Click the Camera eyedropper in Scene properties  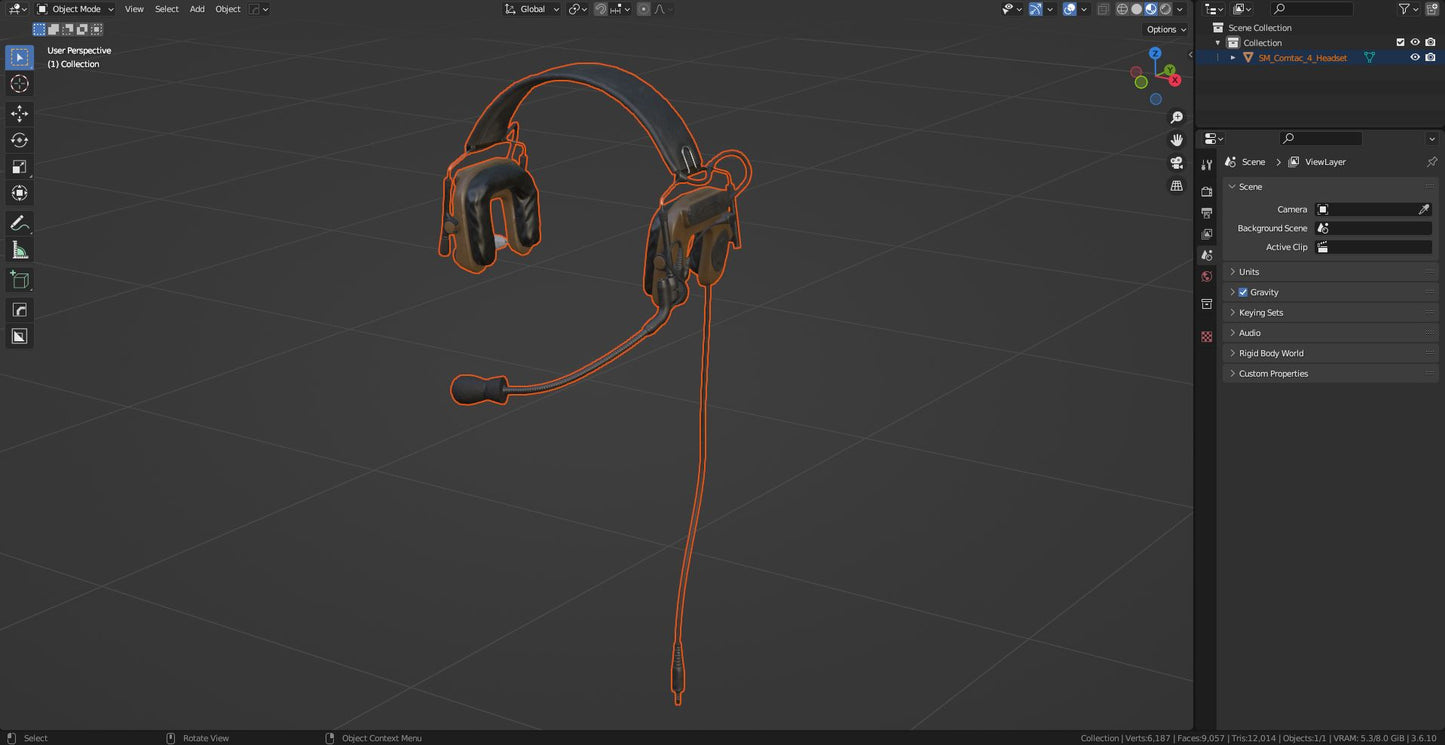pyautogui.click(x=1426, y=209)
